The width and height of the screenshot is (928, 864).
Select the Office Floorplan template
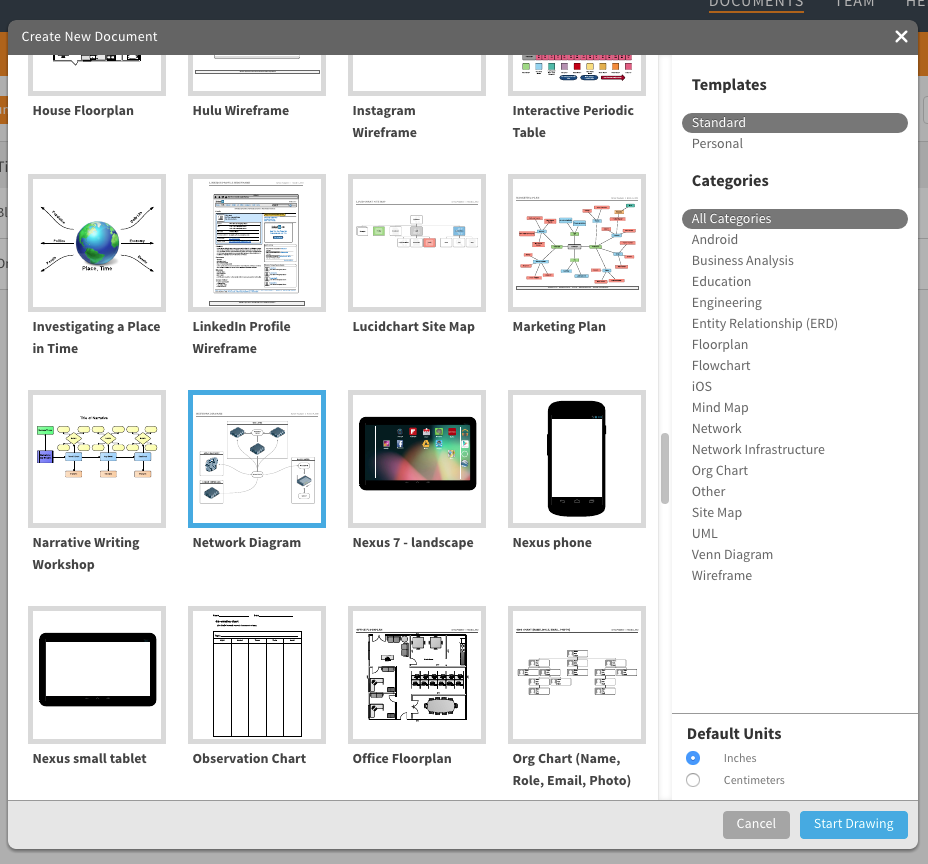click(x=417, y=675)
